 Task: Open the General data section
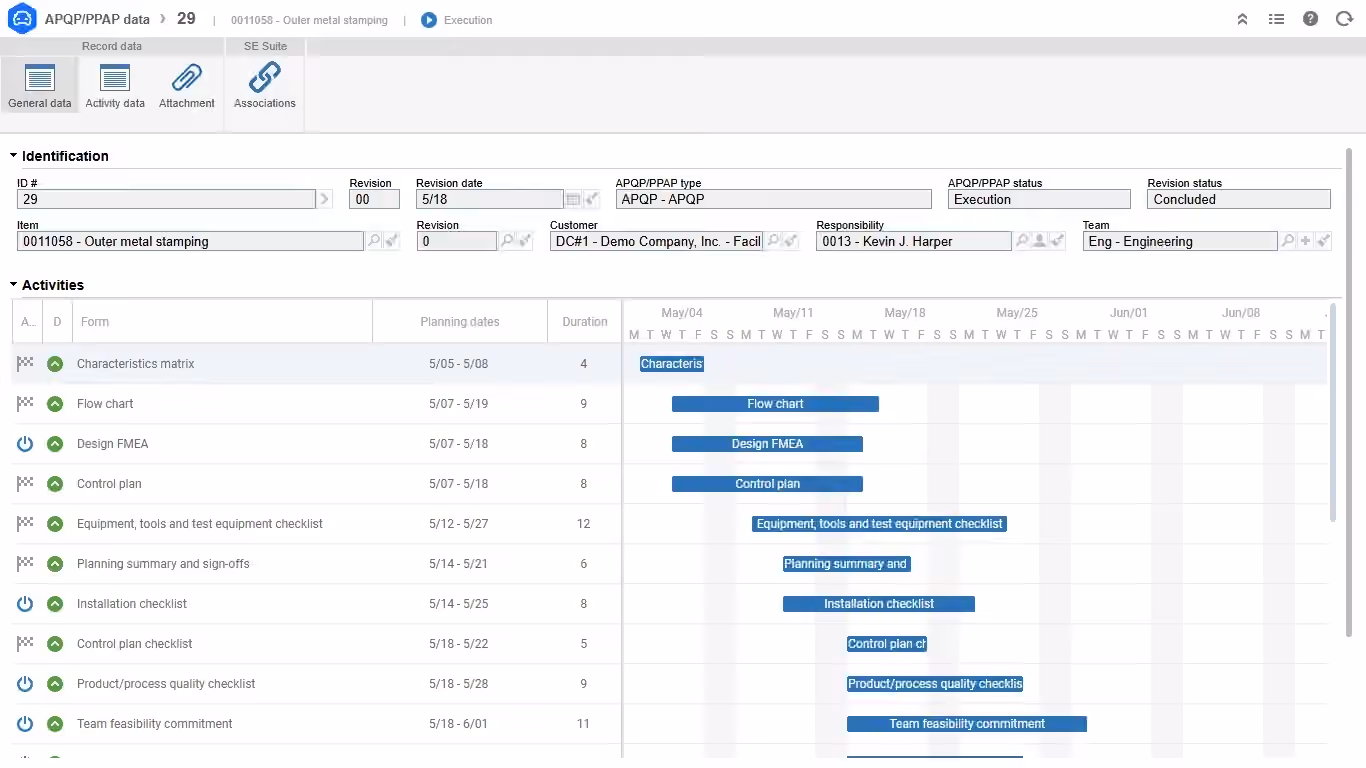click(x=40, y=85)
